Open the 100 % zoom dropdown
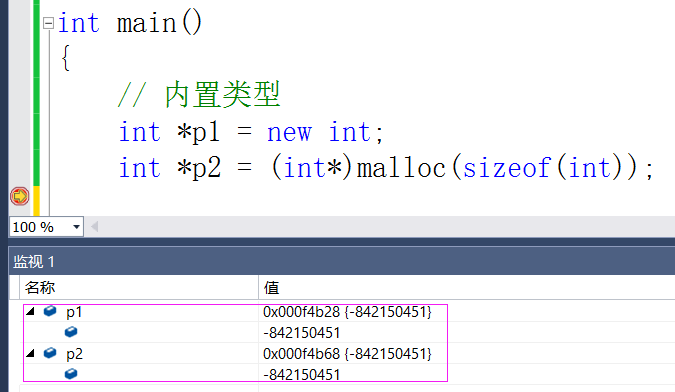The image size is (675, 392). coord(76,227)
